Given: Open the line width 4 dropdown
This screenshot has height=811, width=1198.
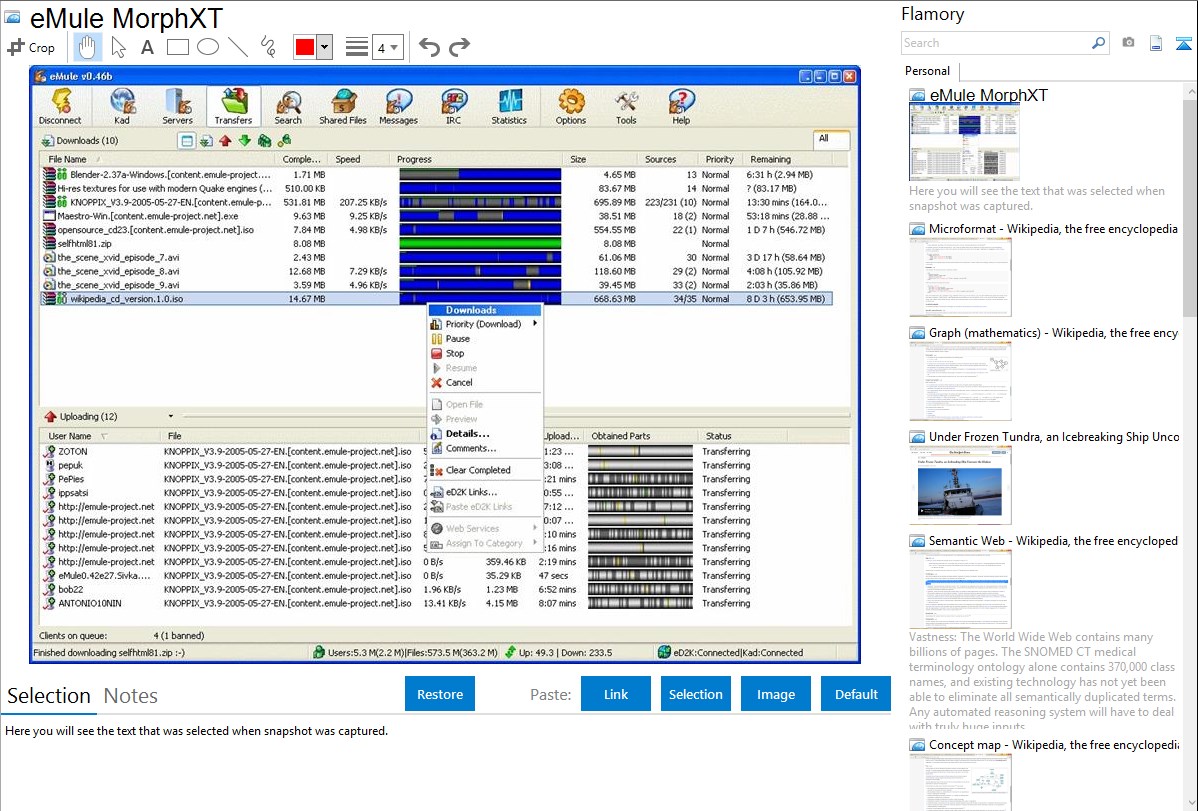Looking at the screenshot, I should 387,47.
